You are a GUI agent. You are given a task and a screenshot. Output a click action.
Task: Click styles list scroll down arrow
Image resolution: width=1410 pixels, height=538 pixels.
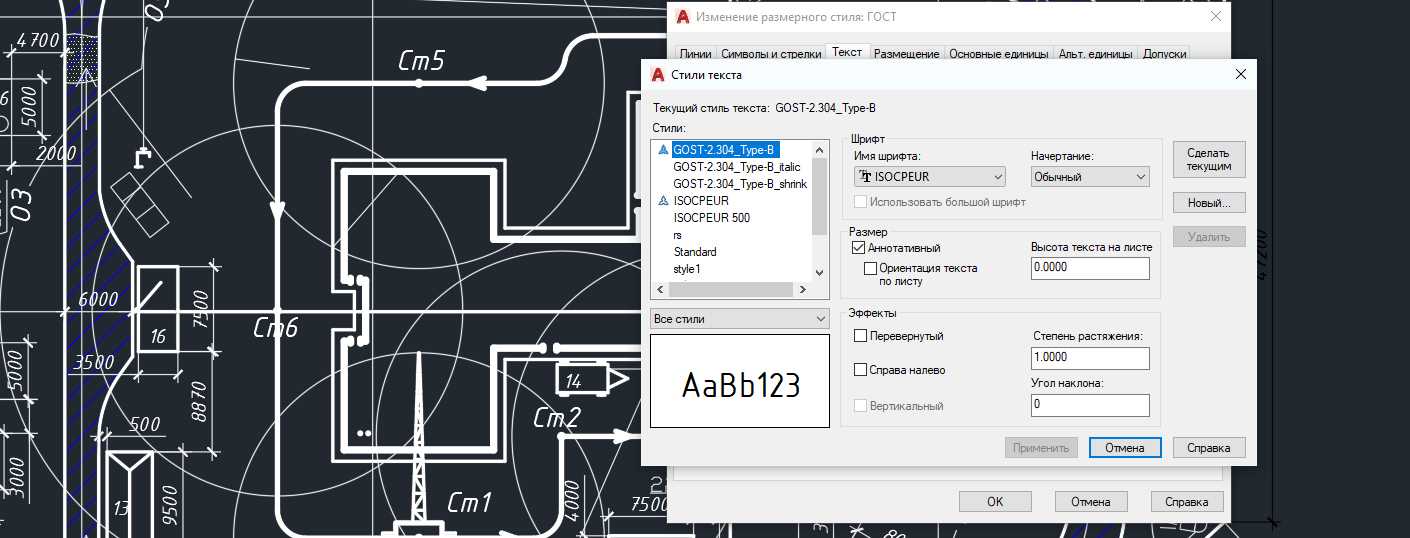tap(820, 272)
